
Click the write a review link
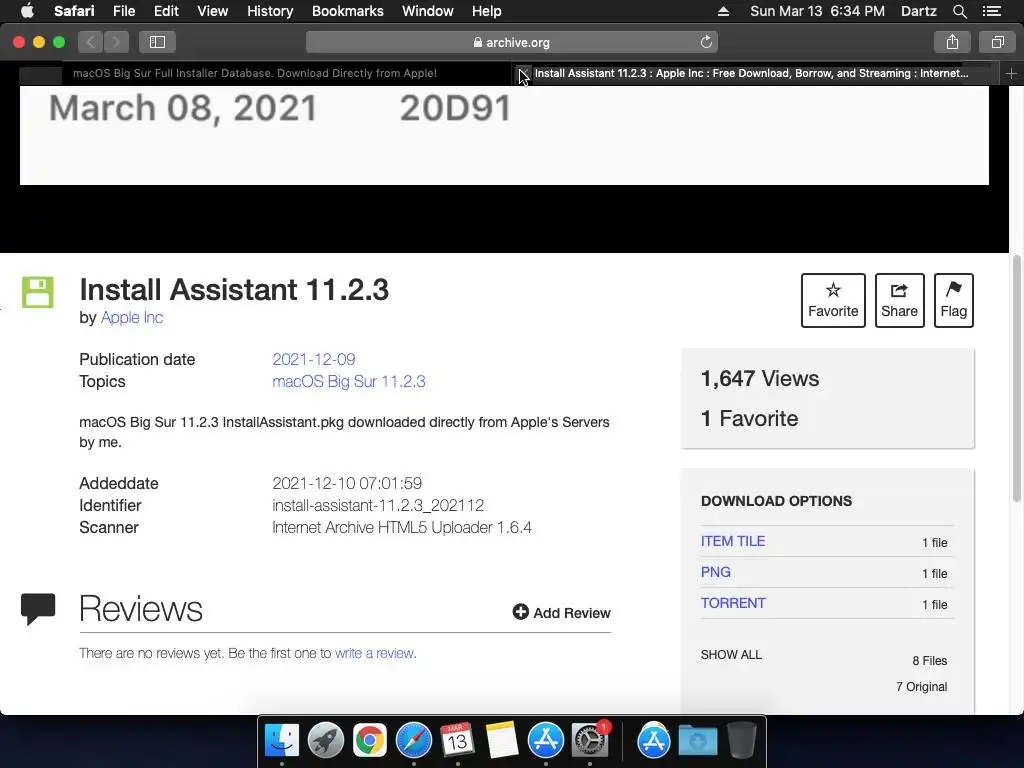[x=374, y=653]
